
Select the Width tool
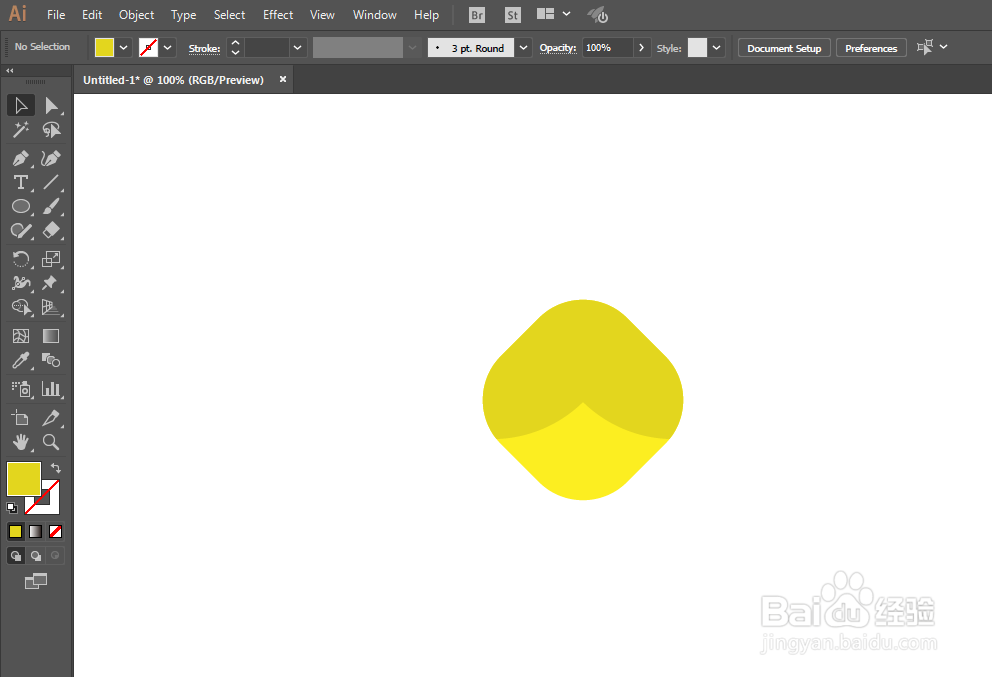(21, 283)
